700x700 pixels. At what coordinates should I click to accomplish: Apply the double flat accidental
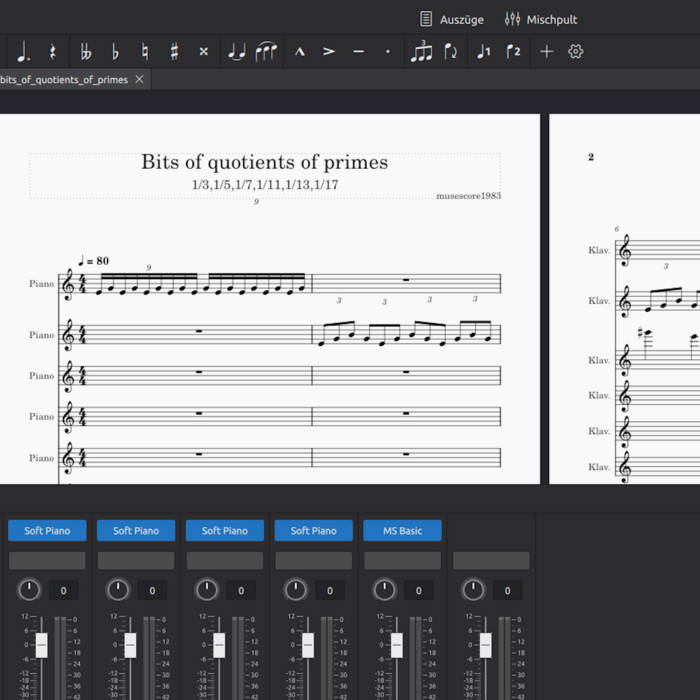coord(85,52)
